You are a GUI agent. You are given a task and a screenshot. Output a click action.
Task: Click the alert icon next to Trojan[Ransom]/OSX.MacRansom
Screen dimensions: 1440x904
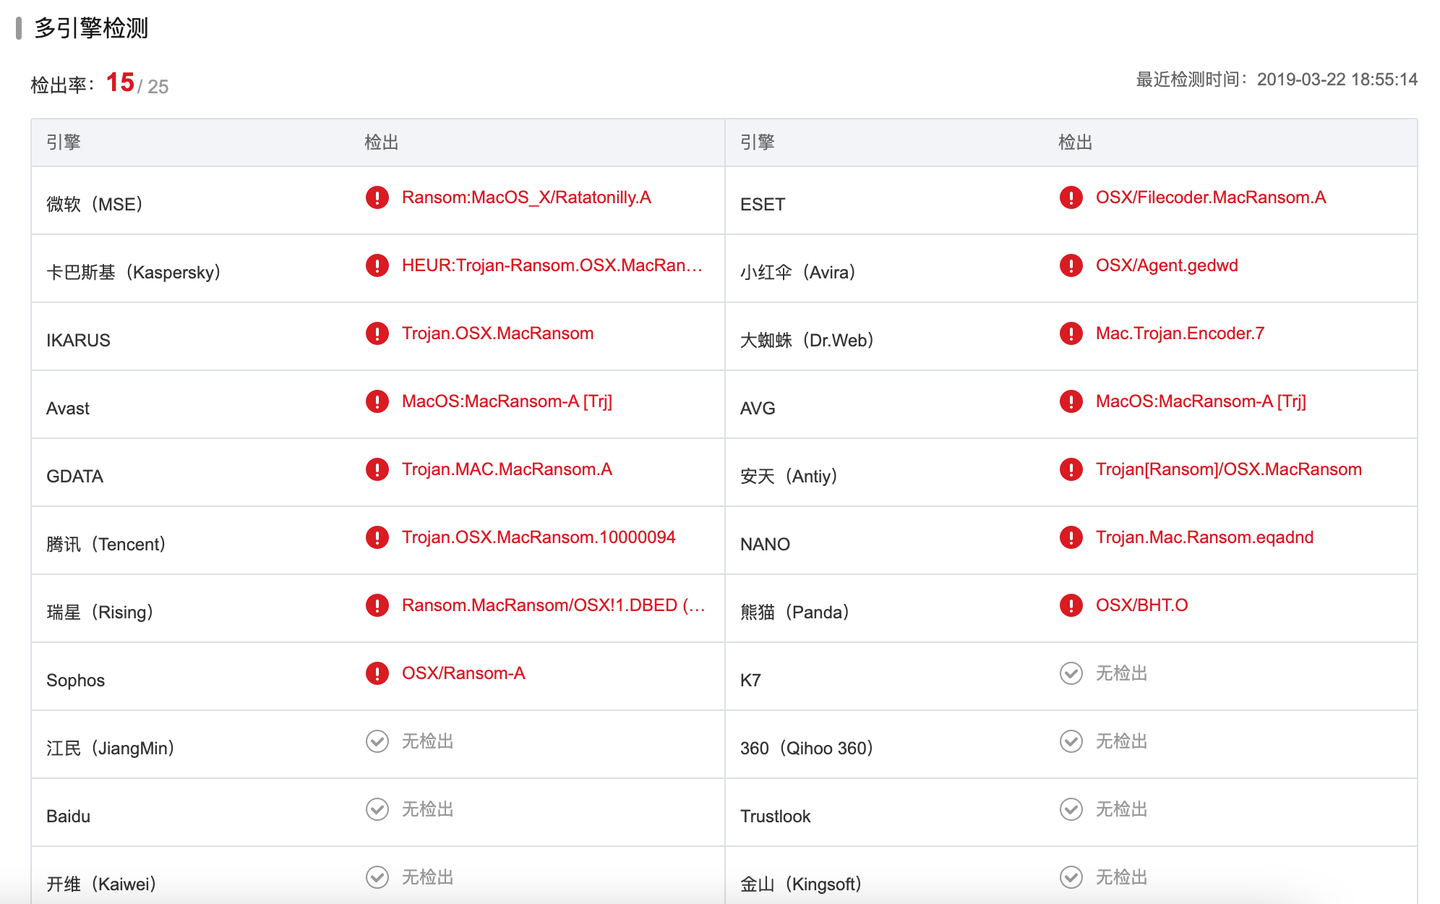1071,469
